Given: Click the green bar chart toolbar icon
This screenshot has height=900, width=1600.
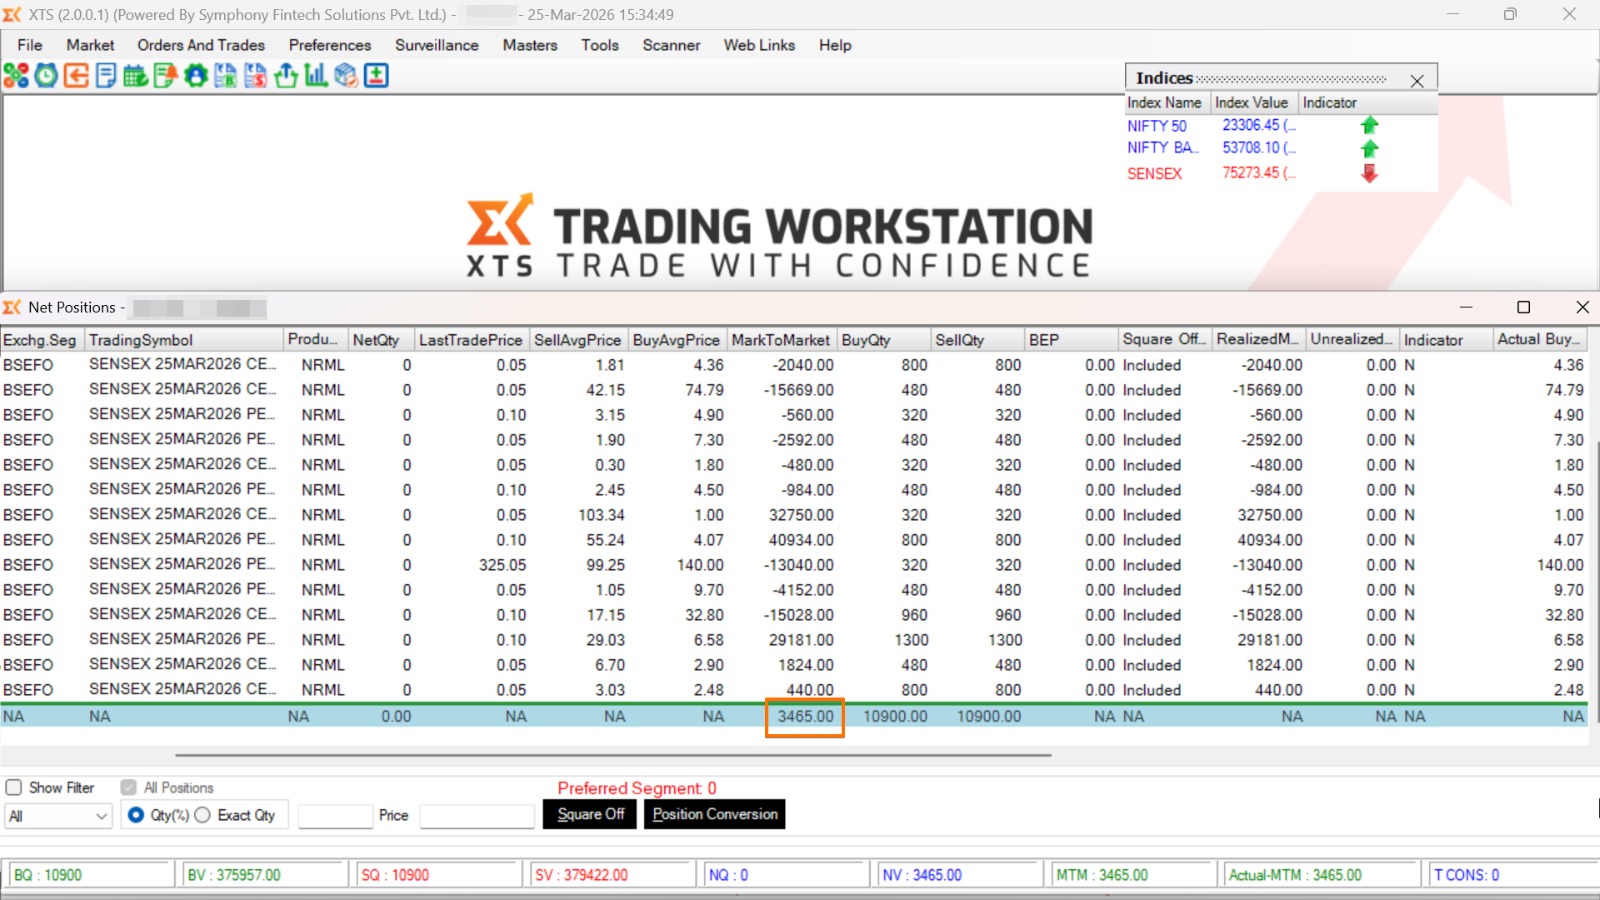Looking at the screenshot, I should (316, 76).
